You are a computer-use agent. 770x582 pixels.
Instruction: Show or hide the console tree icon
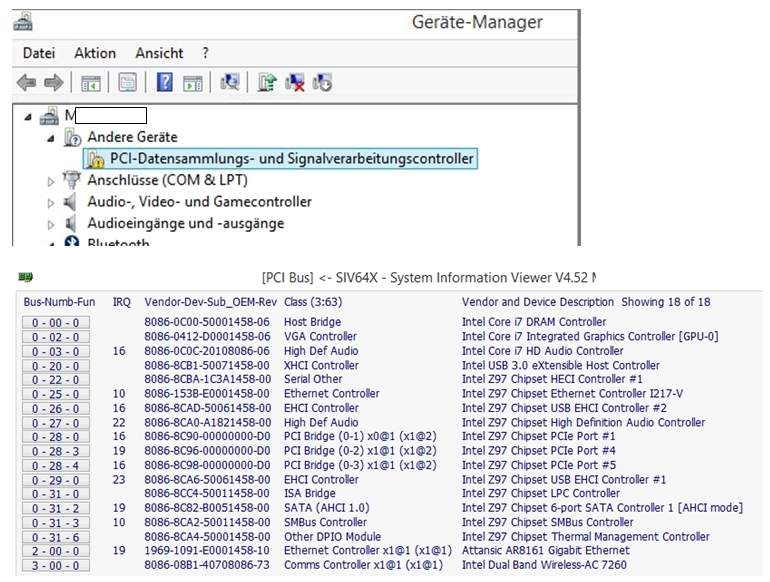pos(91,83)
